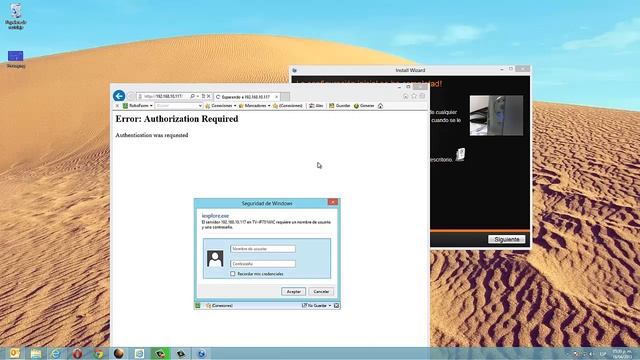This screenshot has height=360, width=640.
Task: Click Guardar in the RoboForm toolbar
Action: (x=340, y=106)
